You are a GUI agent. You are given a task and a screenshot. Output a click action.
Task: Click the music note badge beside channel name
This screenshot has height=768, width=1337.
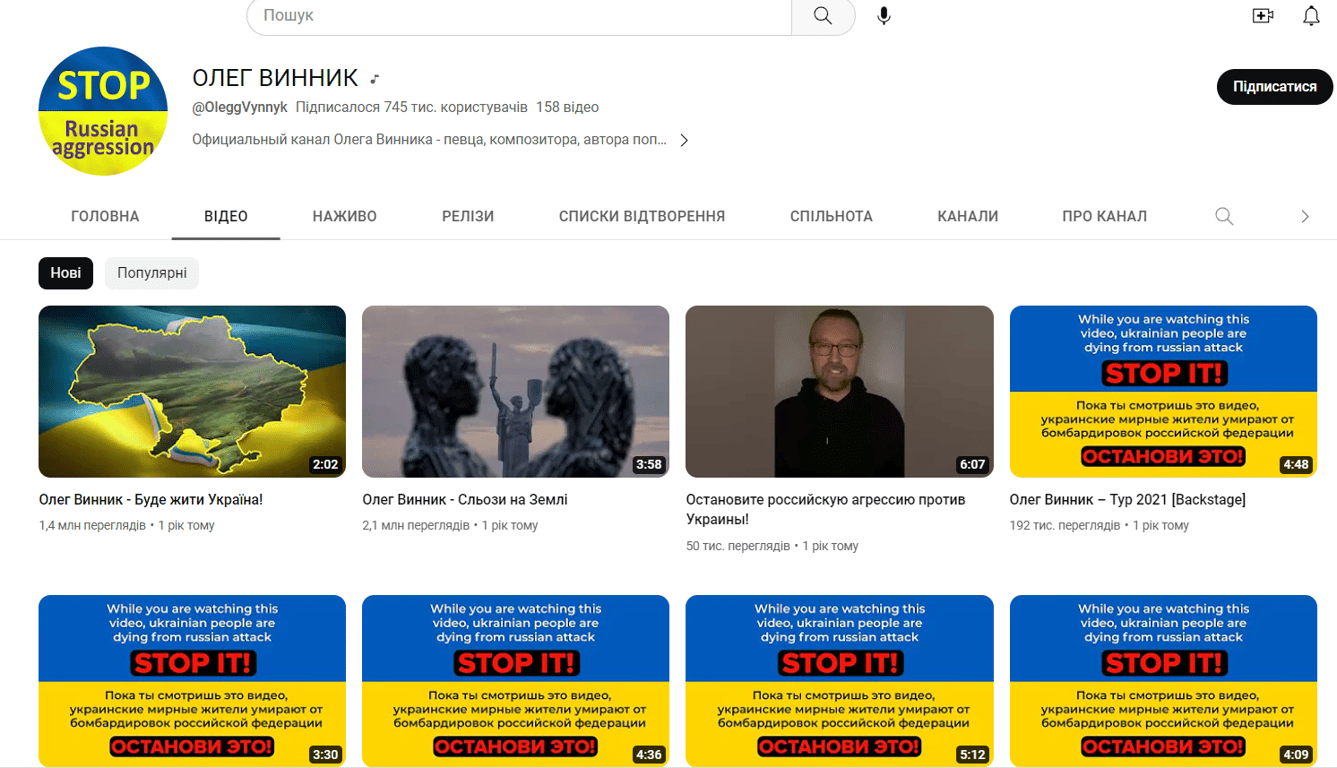374,79
